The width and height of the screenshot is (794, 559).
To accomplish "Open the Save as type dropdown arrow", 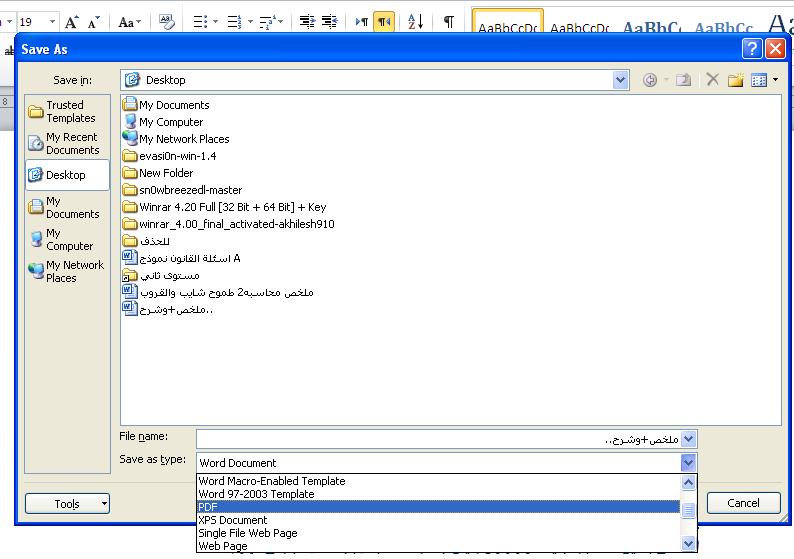I will [x=688, y=462].
